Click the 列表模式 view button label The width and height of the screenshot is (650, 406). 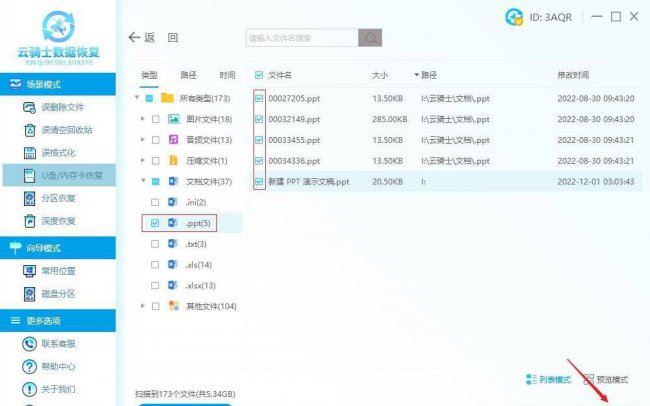555,379
